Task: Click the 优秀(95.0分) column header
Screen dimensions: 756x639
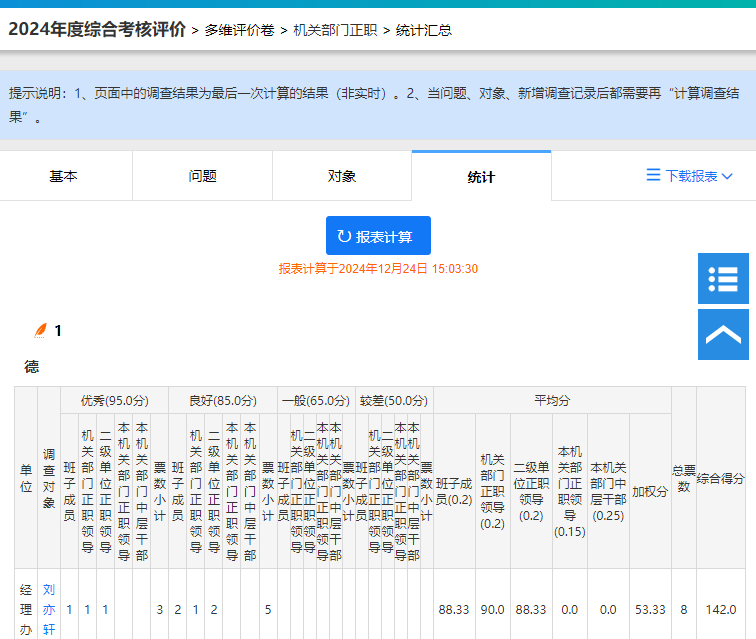Action: click(x=114, y=400)
